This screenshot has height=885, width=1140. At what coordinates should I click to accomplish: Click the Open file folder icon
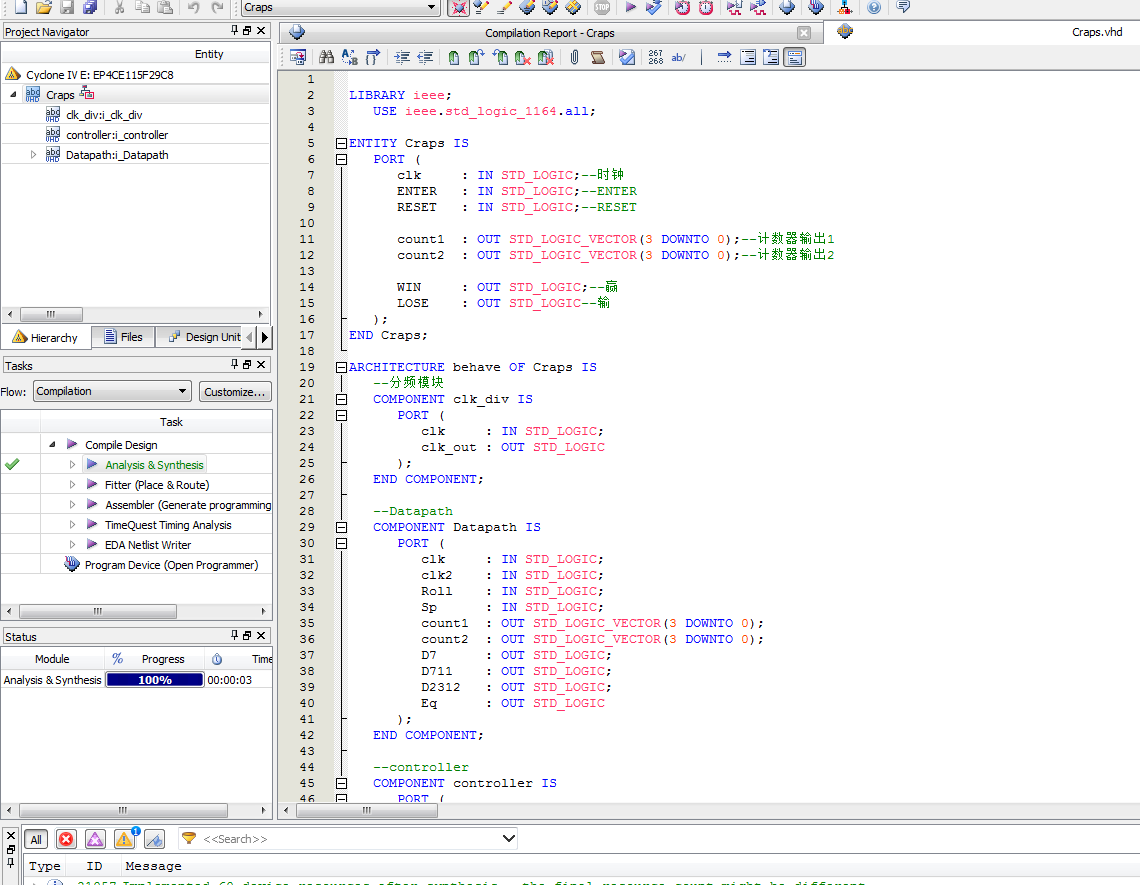pos(43,8)
